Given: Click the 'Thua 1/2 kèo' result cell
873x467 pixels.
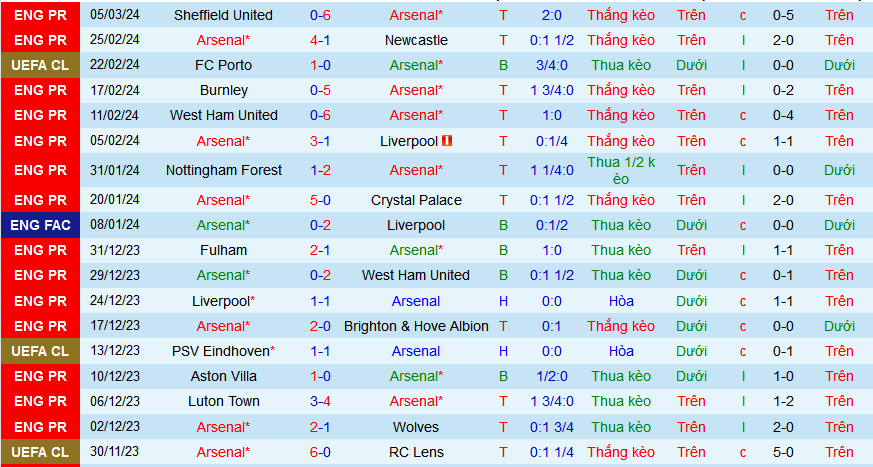Looking at the screenshot, I should point(621,170).
